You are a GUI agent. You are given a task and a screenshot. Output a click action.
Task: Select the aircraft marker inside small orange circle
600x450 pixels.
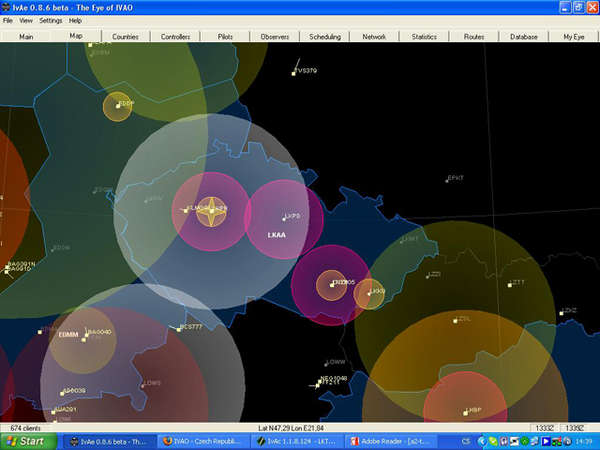pyautogui.click(x=332, y=285)
